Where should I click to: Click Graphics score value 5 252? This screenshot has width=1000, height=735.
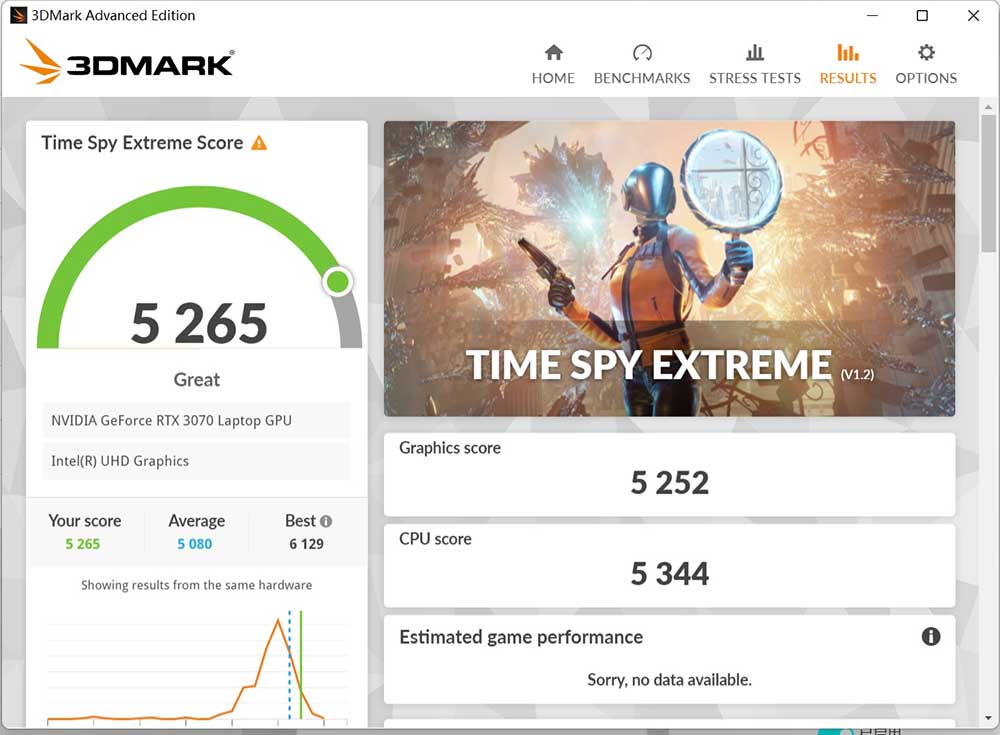click(670, 482)
